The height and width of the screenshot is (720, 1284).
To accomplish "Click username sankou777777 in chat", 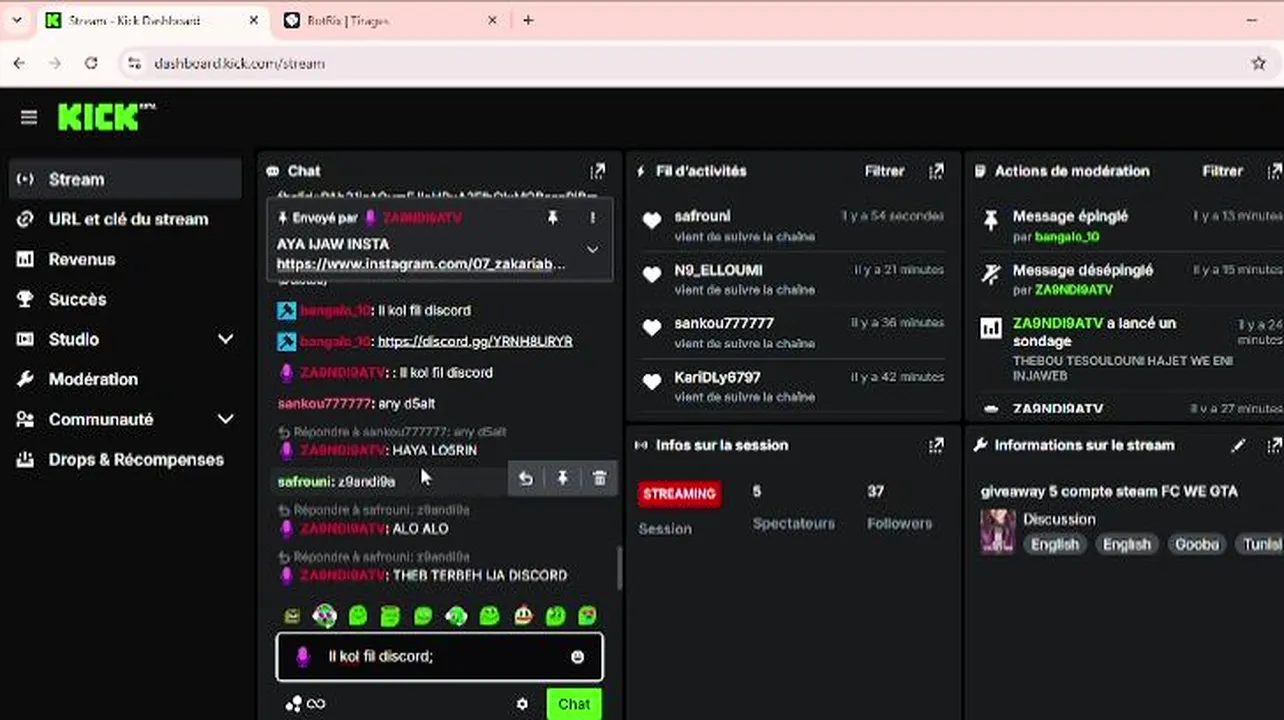I will (325, 403).
